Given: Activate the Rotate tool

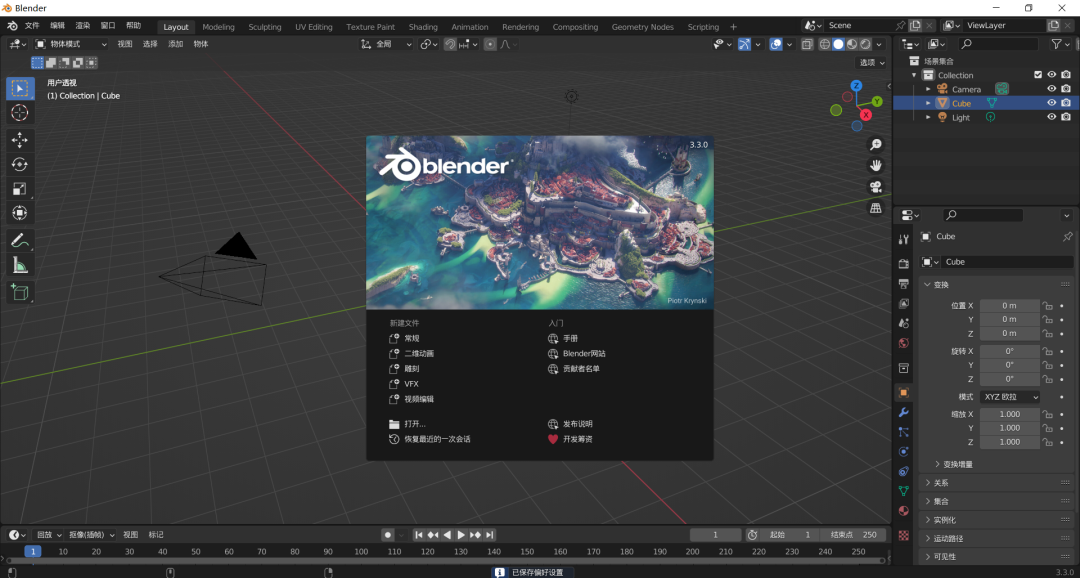Looking at the screenshot, I should click(20, 164).
